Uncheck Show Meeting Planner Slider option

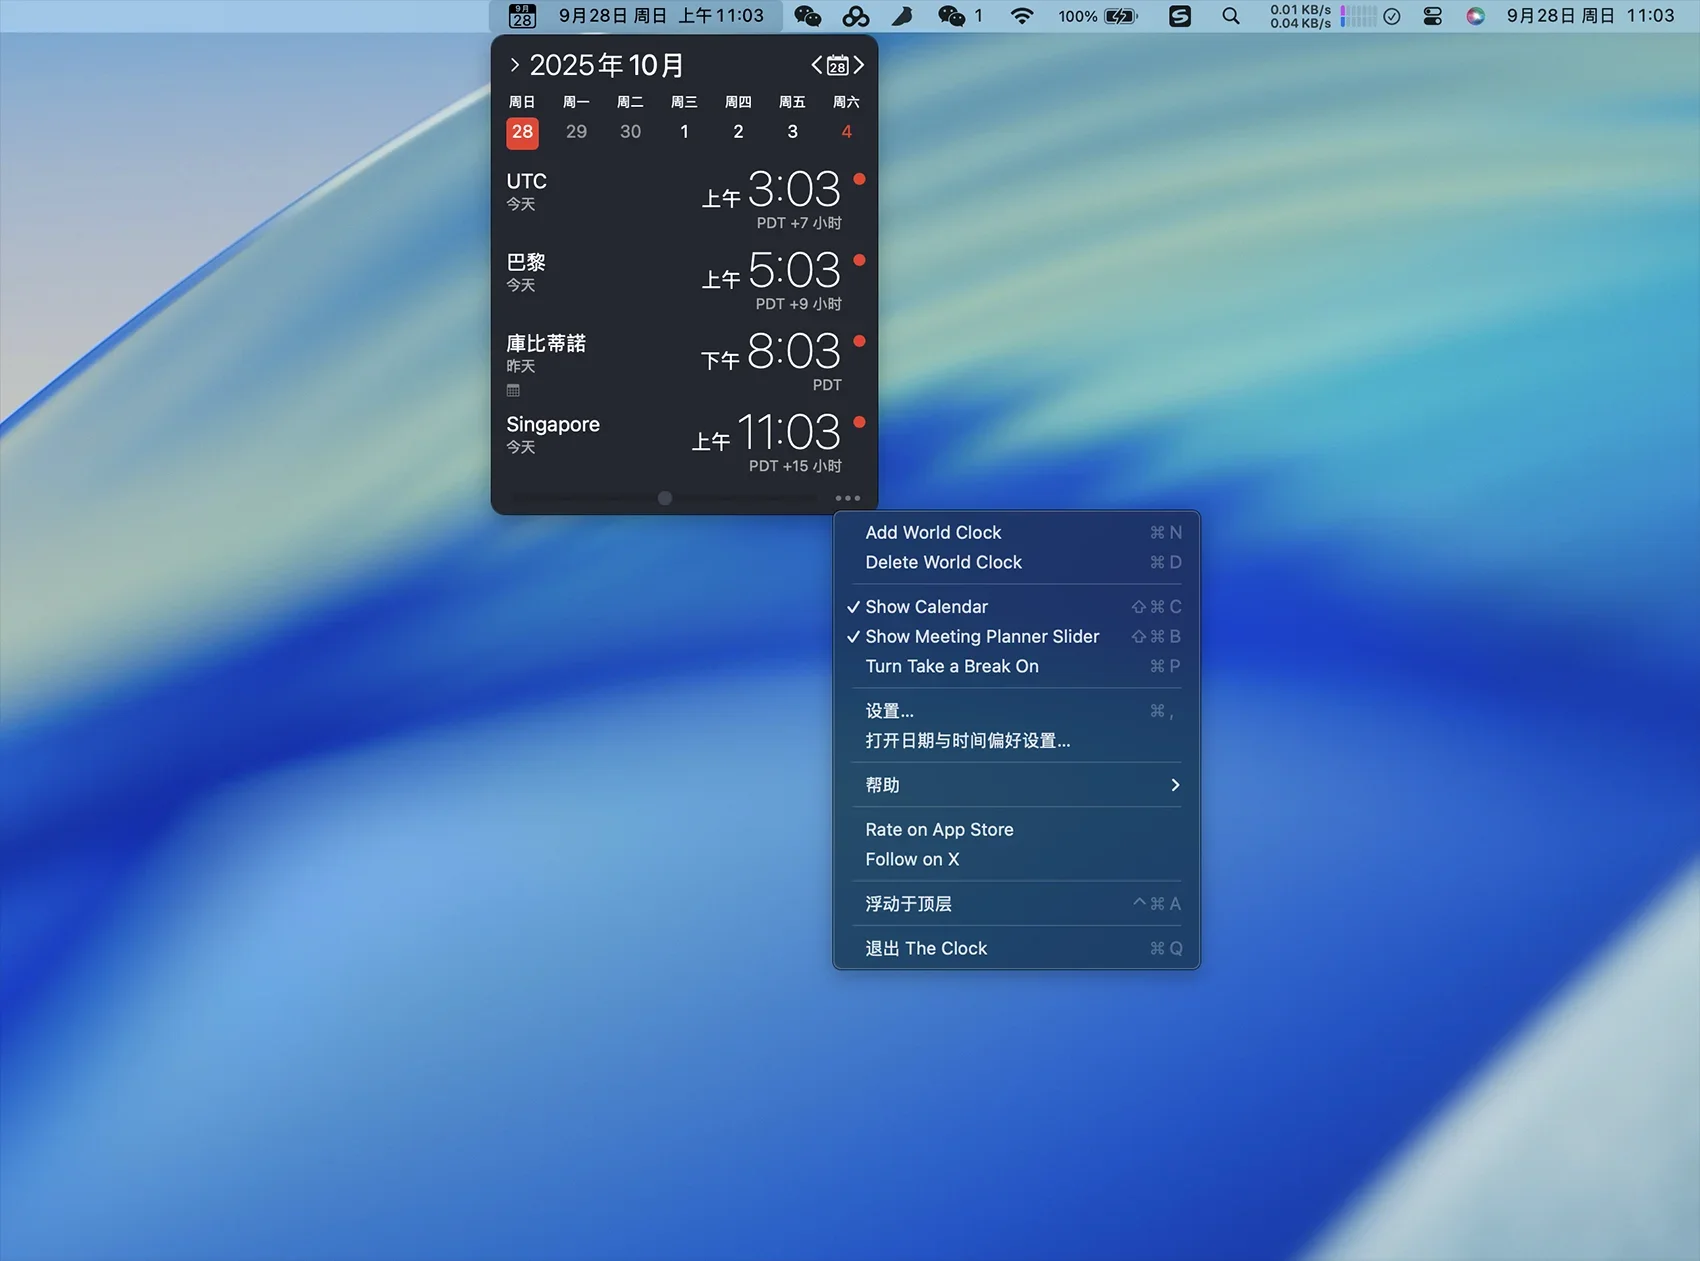pyautogui.click(x=1016, y=636)
